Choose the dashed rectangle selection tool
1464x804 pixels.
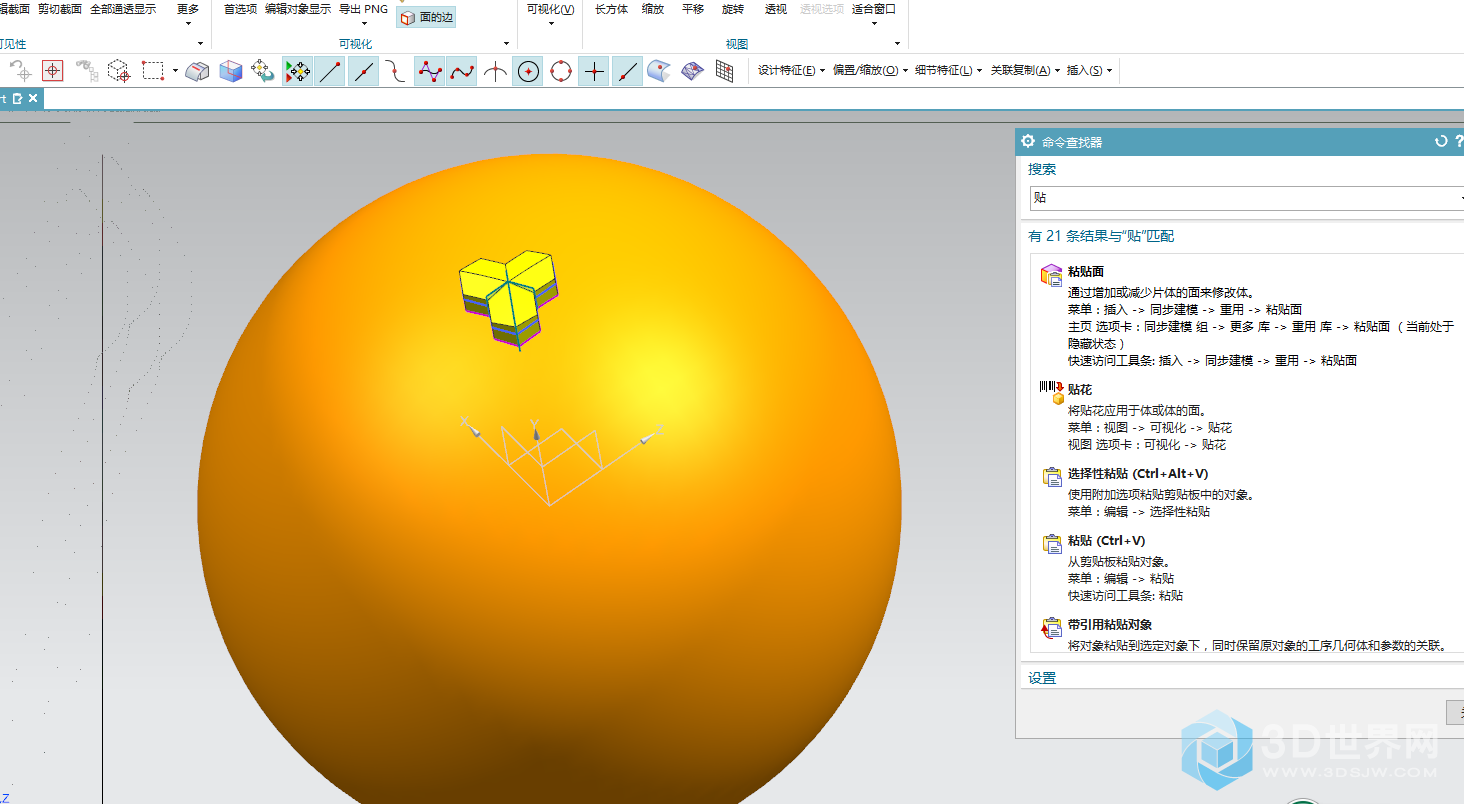(x=152, y=71)
